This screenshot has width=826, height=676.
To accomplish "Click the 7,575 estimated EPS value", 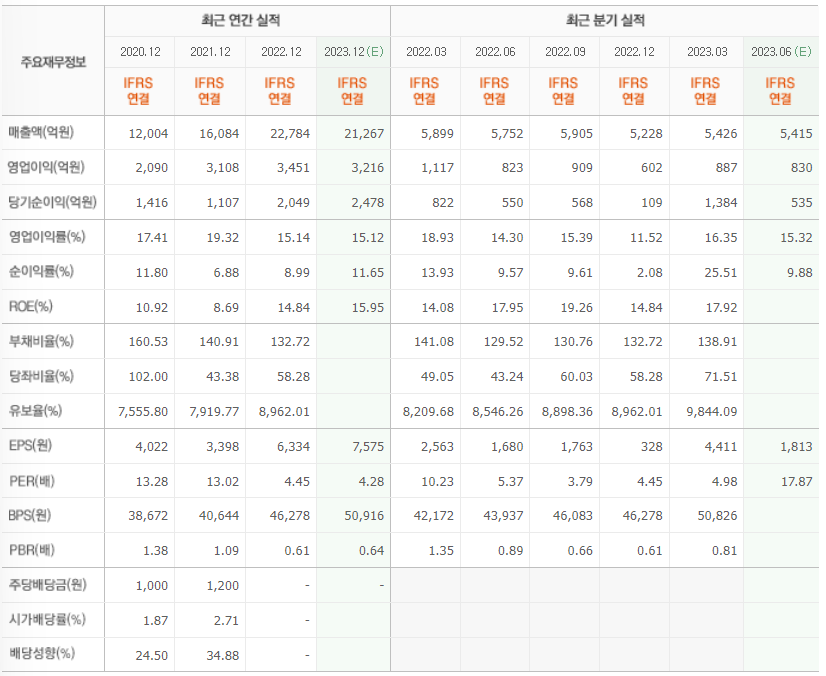I will pyautogui.click(x=368, y=447).
